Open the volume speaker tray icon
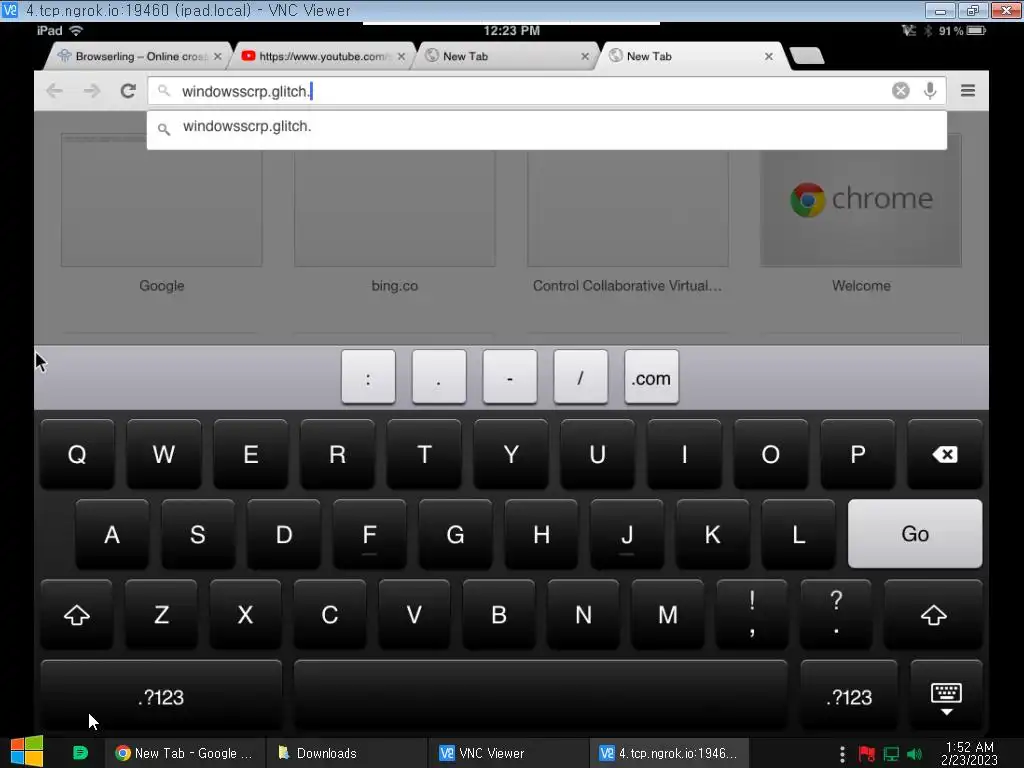The height and width of the screenshot is (768, 1024). [x=914, y=754]
